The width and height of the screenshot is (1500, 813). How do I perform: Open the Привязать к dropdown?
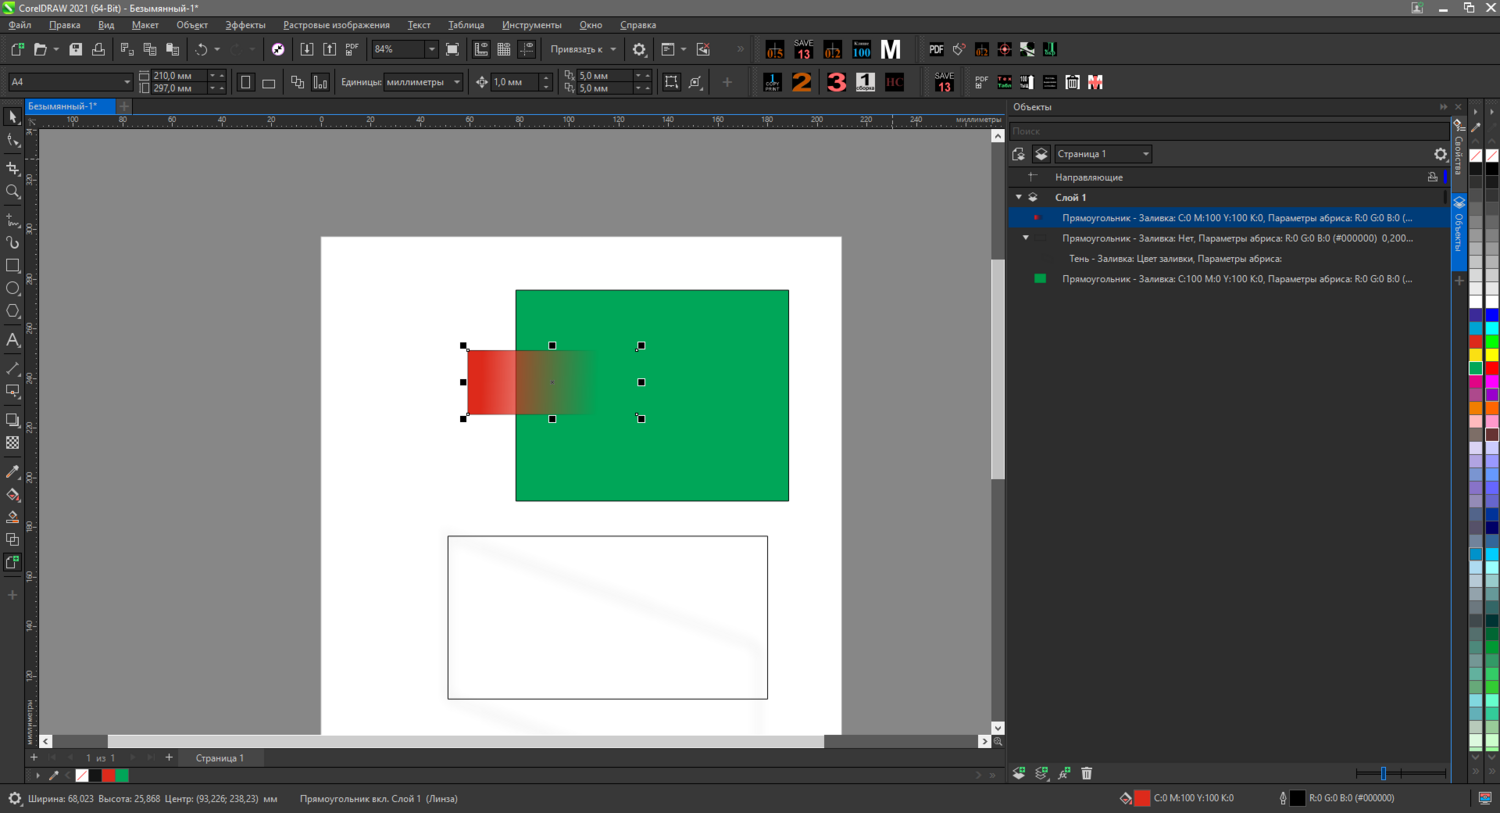(x=613, y=49)
